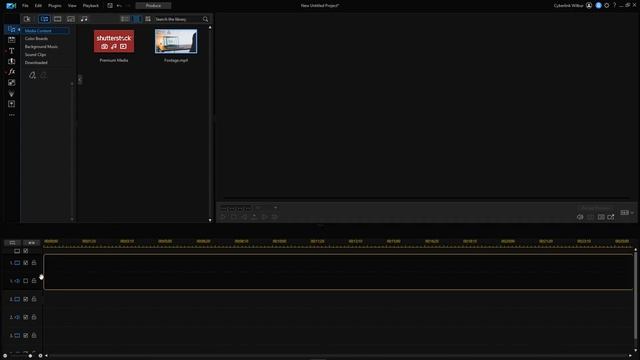Open the File menu
The height and width of the screenshot is (360, 640).
(x=25, y=6)
